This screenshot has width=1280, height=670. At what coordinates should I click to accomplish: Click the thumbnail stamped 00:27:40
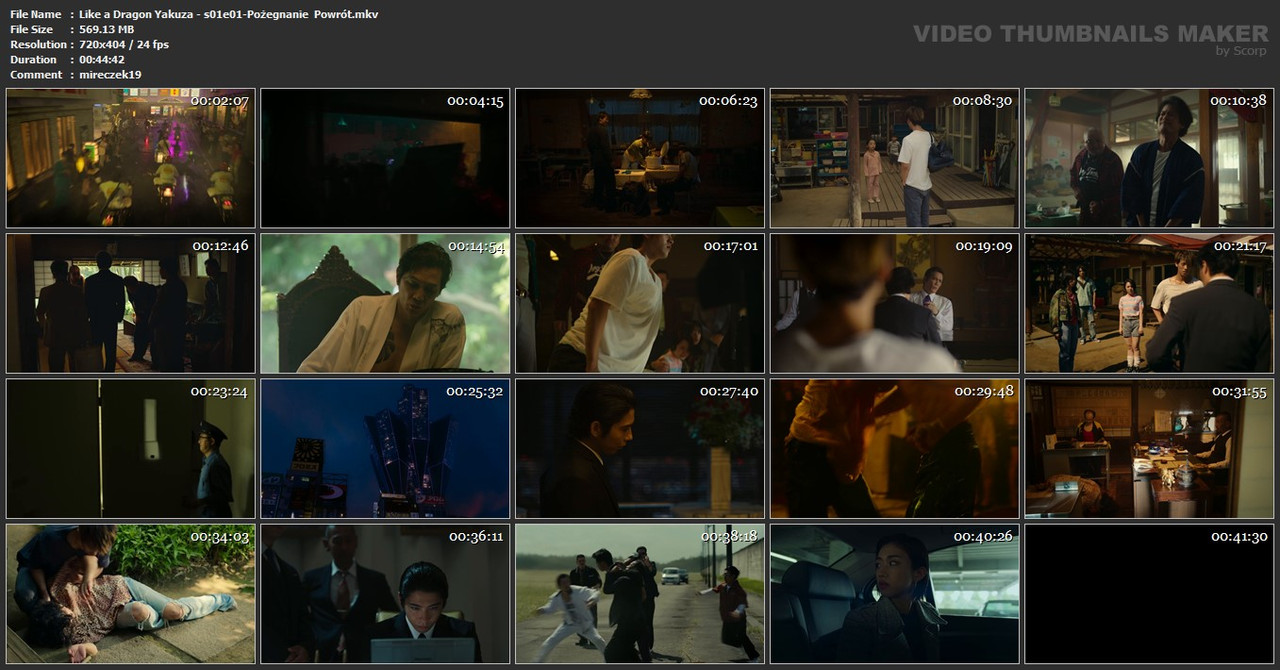[x=640, y=449]
